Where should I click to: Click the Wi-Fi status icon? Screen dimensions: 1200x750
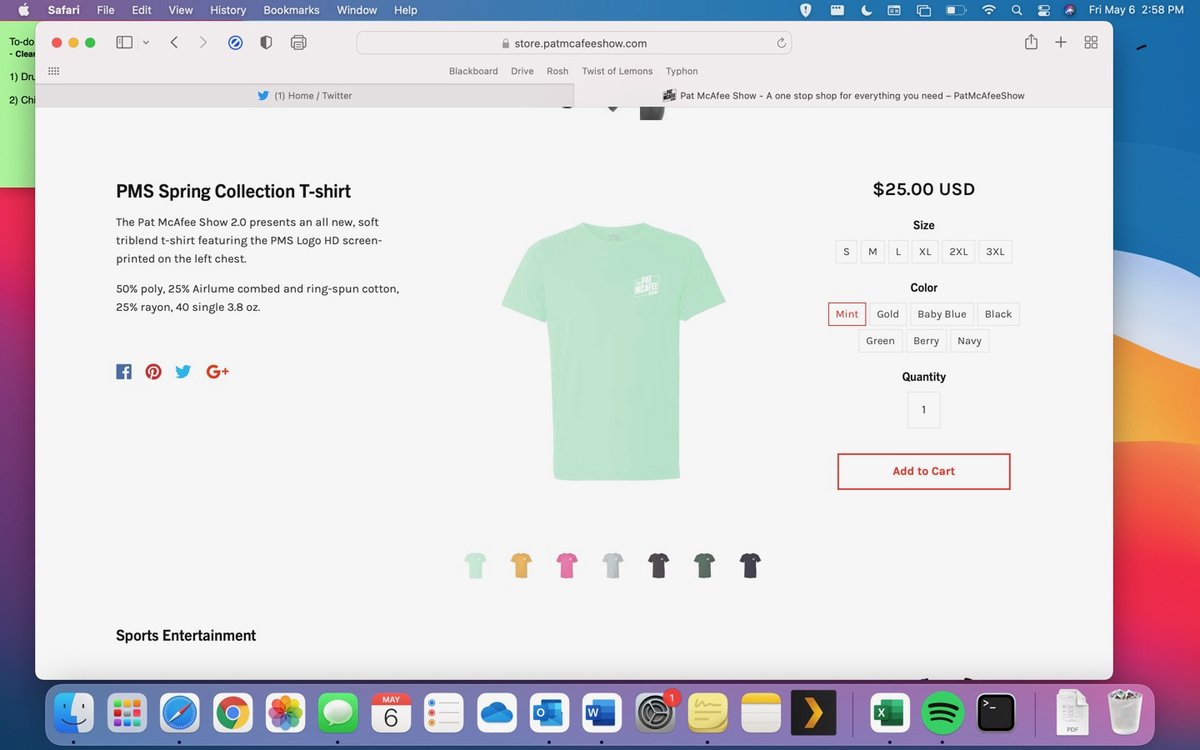click(x=989, y=10)
